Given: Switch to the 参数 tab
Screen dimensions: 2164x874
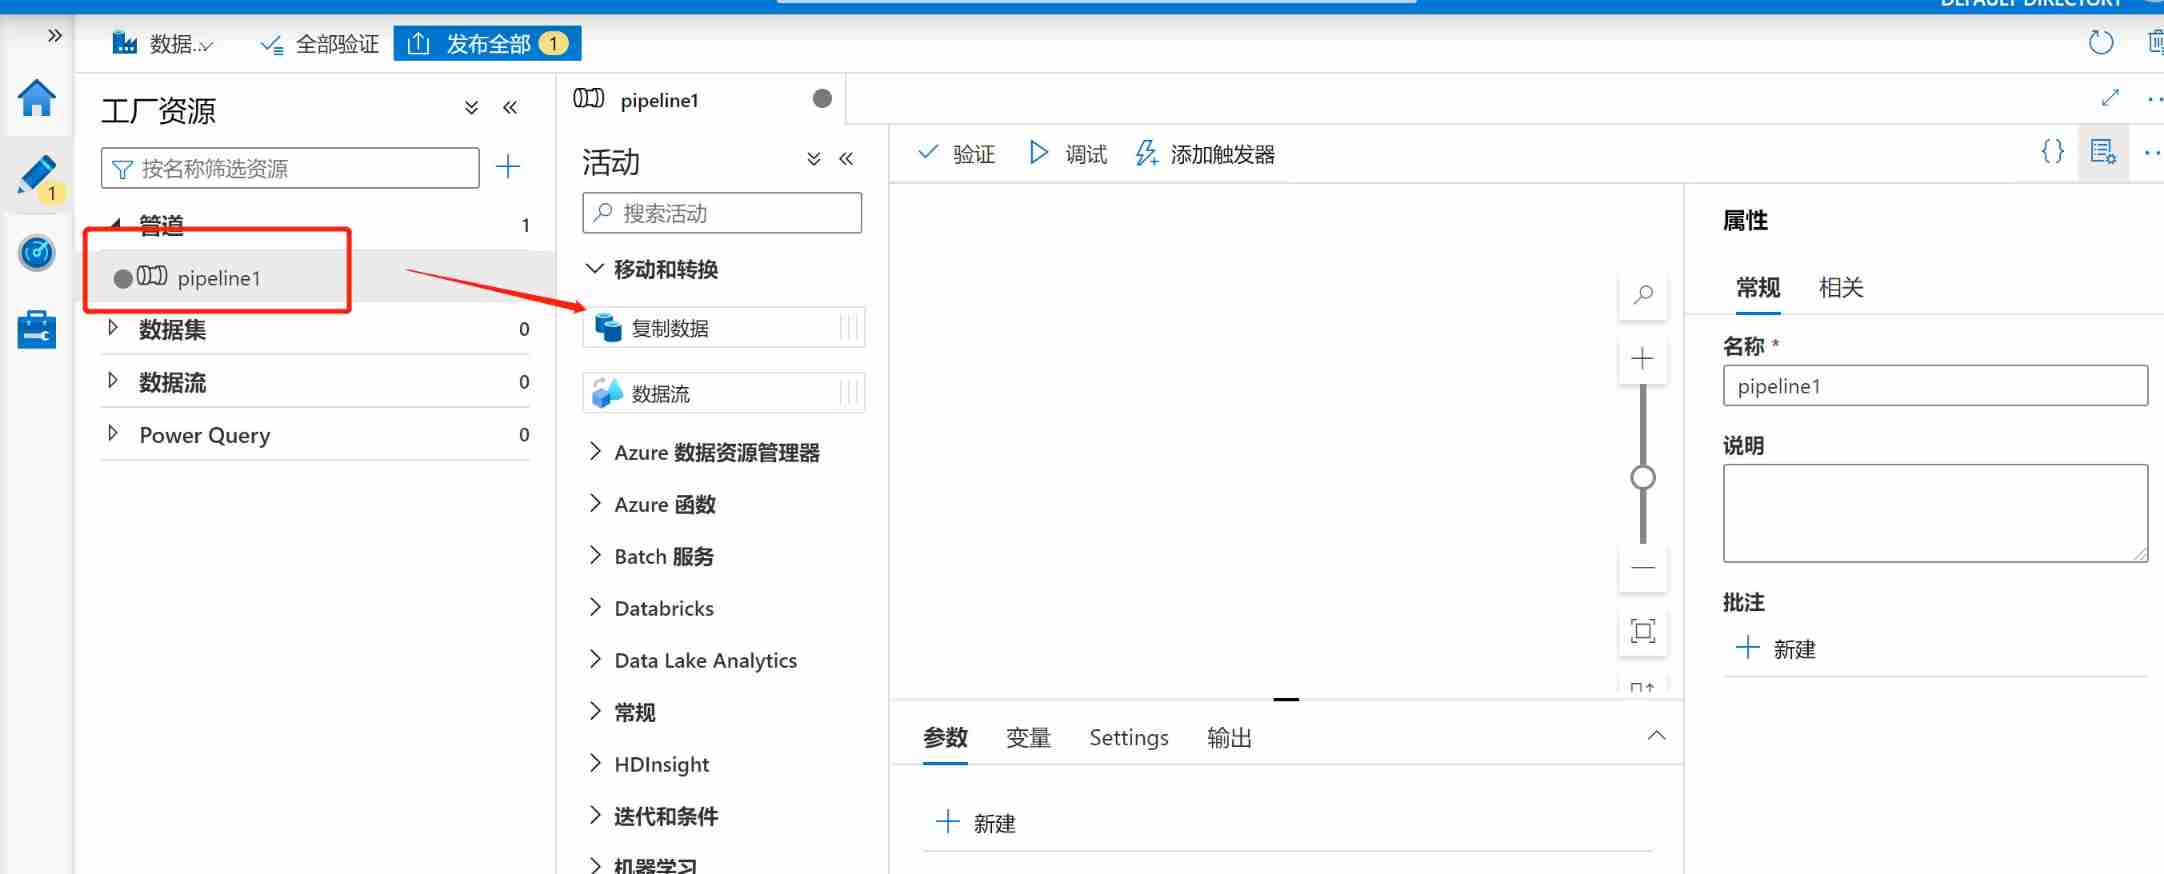Looking at the screenshot, I should coord(945,738).
